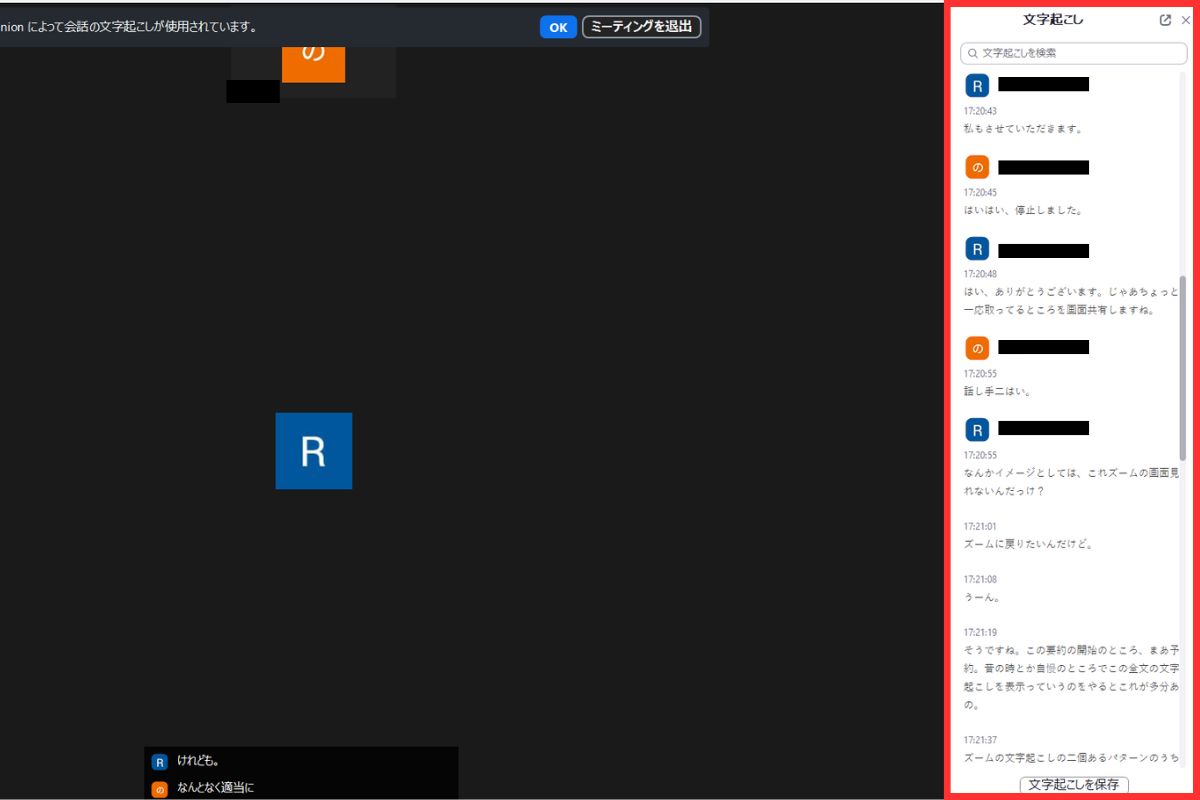Click the R avatar above なんかイメージとしては entry
The height and width of the screenshot is (800, 1200).
tap(977, 429)
